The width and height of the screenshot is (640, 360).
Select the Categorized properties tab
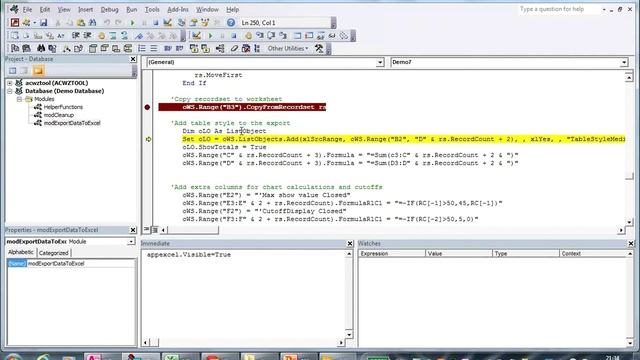(x=53, y=253)
